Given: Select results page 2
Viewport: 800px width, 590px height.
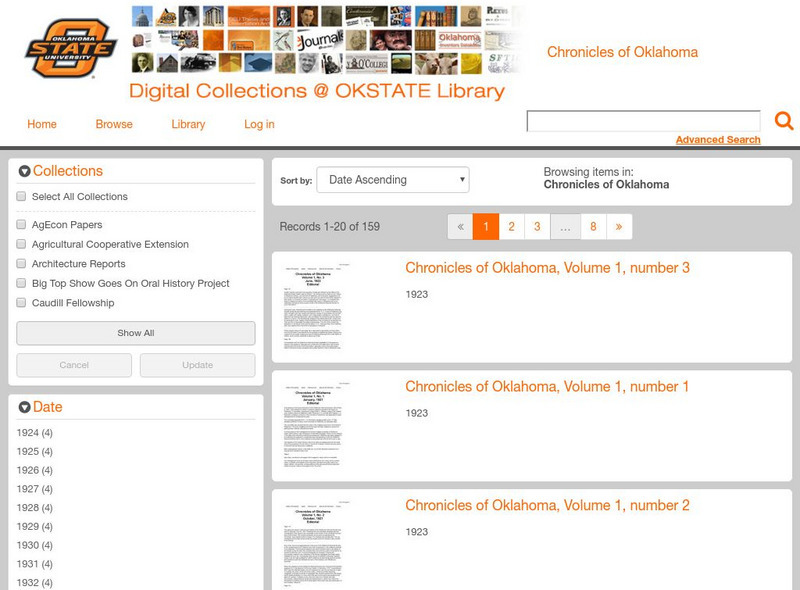Looking at the screenshot, I should tap(511, 227).
